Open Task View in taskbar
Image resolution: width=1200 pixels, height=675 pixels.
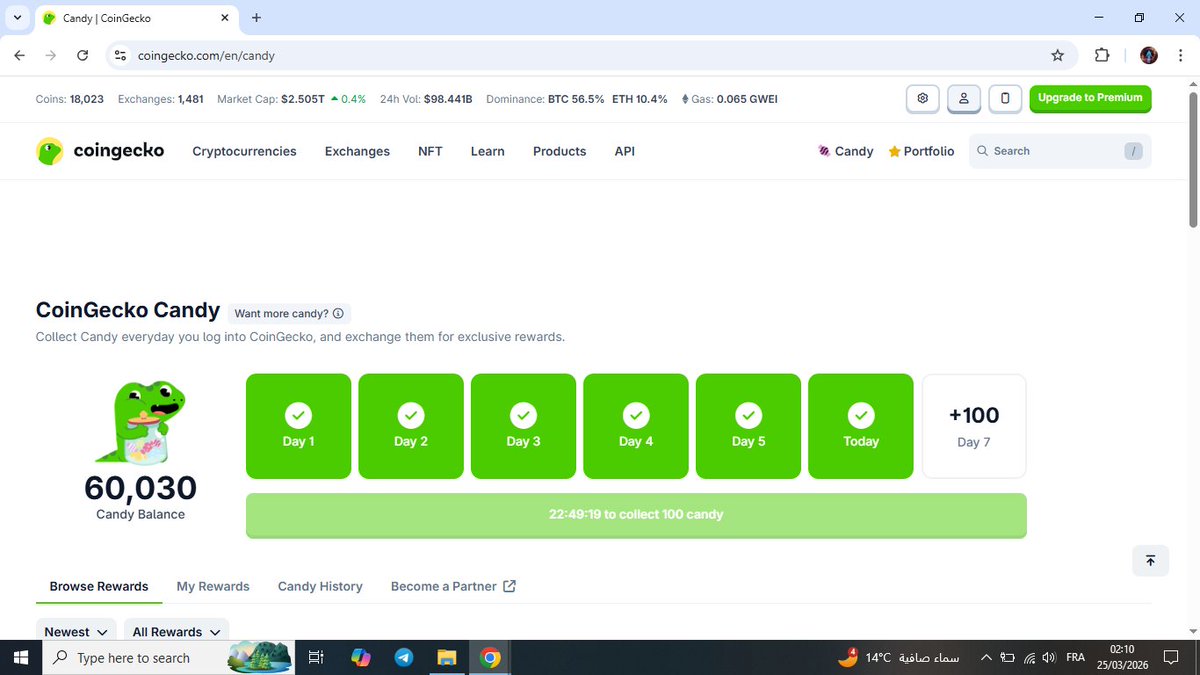(315, 657)
